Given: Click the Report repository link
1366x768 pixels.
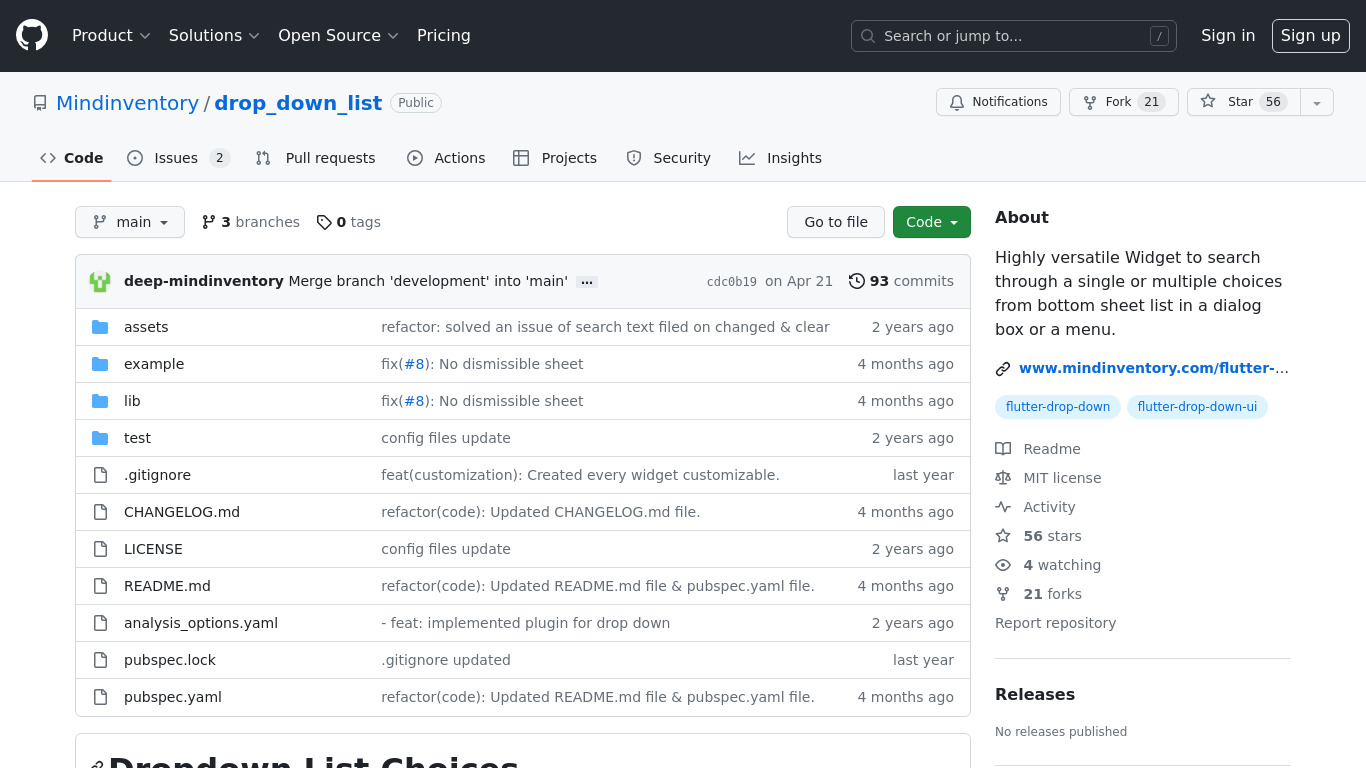Looking at the screenshot, I should coord(1055,623).
